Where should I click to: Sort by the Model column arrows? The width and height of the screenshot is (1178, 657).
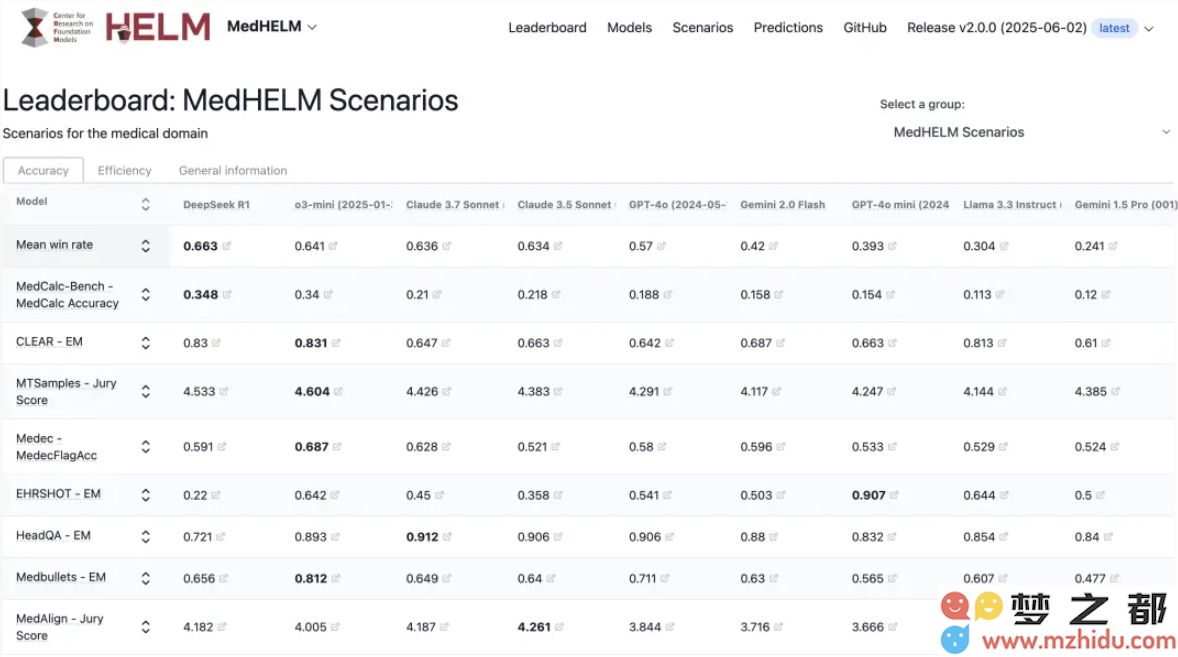pyautogui.click(x=146, y=204)
